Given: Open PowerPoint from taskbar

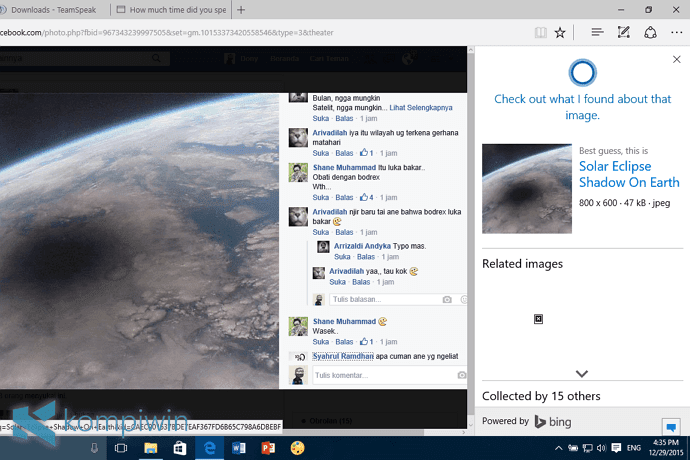Looking at the screenshot, I should pyautogui.click(x=268, y=448).
